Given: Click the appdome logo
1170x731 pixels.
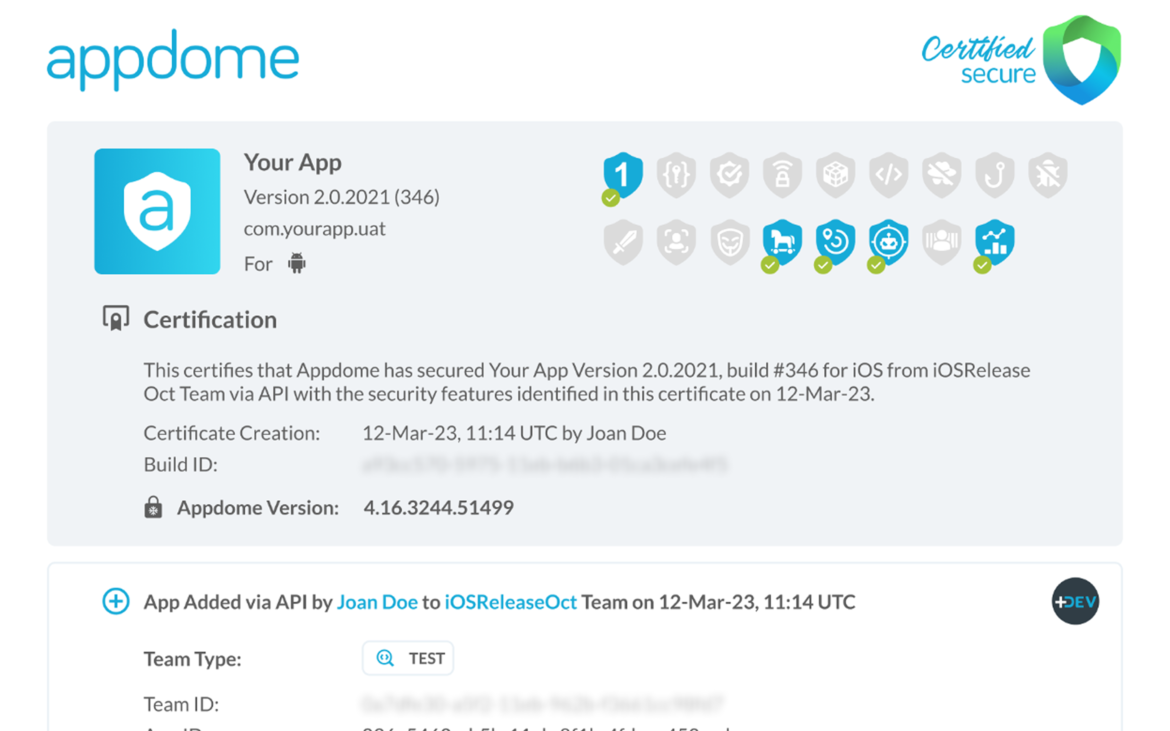Looking at the screenshot, I should pos(172,60).
